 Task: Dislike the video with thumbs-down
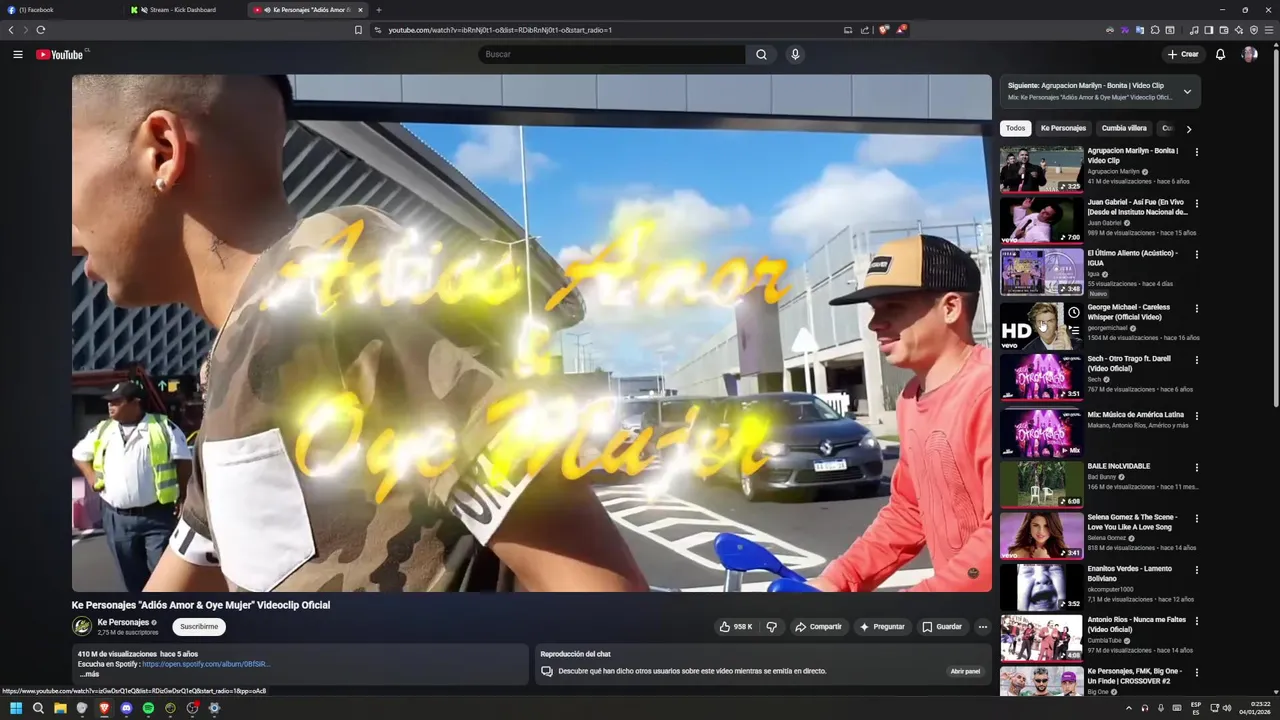click(771, 627)
